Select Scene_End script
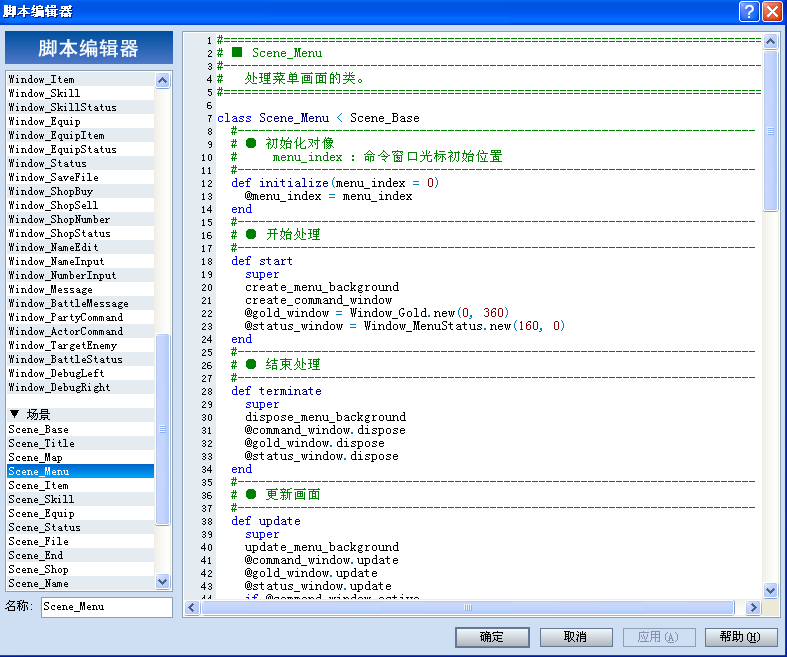Viewport: 787px width, 657px height. (x=80, y=556)
